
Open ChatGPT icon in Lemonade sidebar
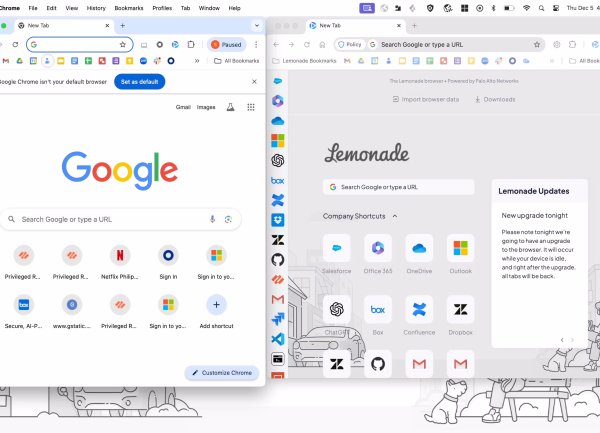pyautogui.click(x=278, y=161)
